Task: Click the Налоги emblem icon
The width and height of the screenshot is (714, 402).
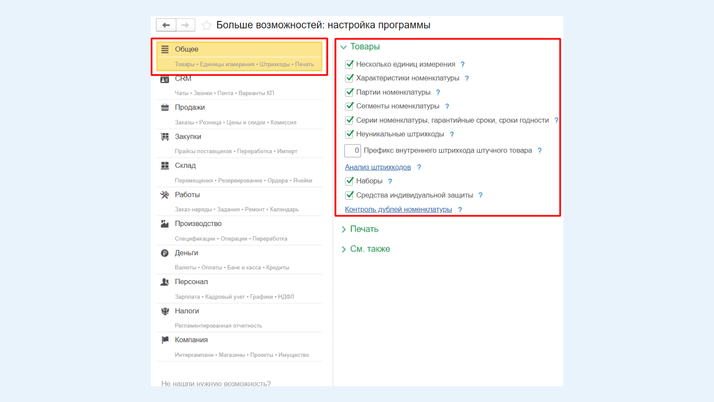Action: pyautogui.click(x=165, y=311)
